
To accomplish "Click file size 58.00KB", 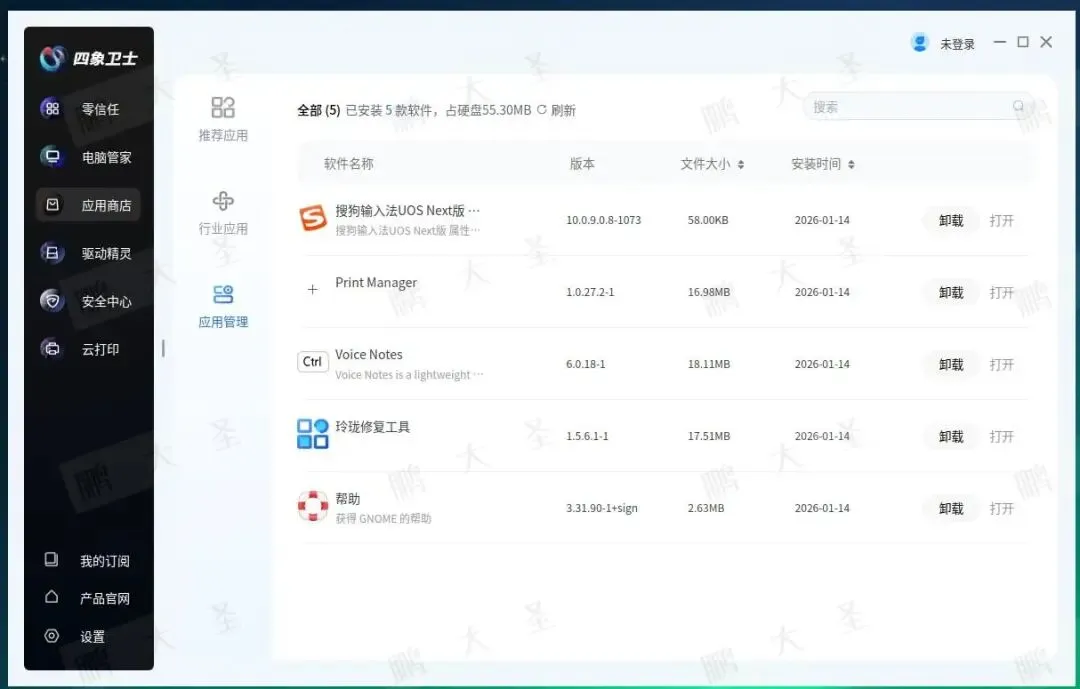I will 708,220.
